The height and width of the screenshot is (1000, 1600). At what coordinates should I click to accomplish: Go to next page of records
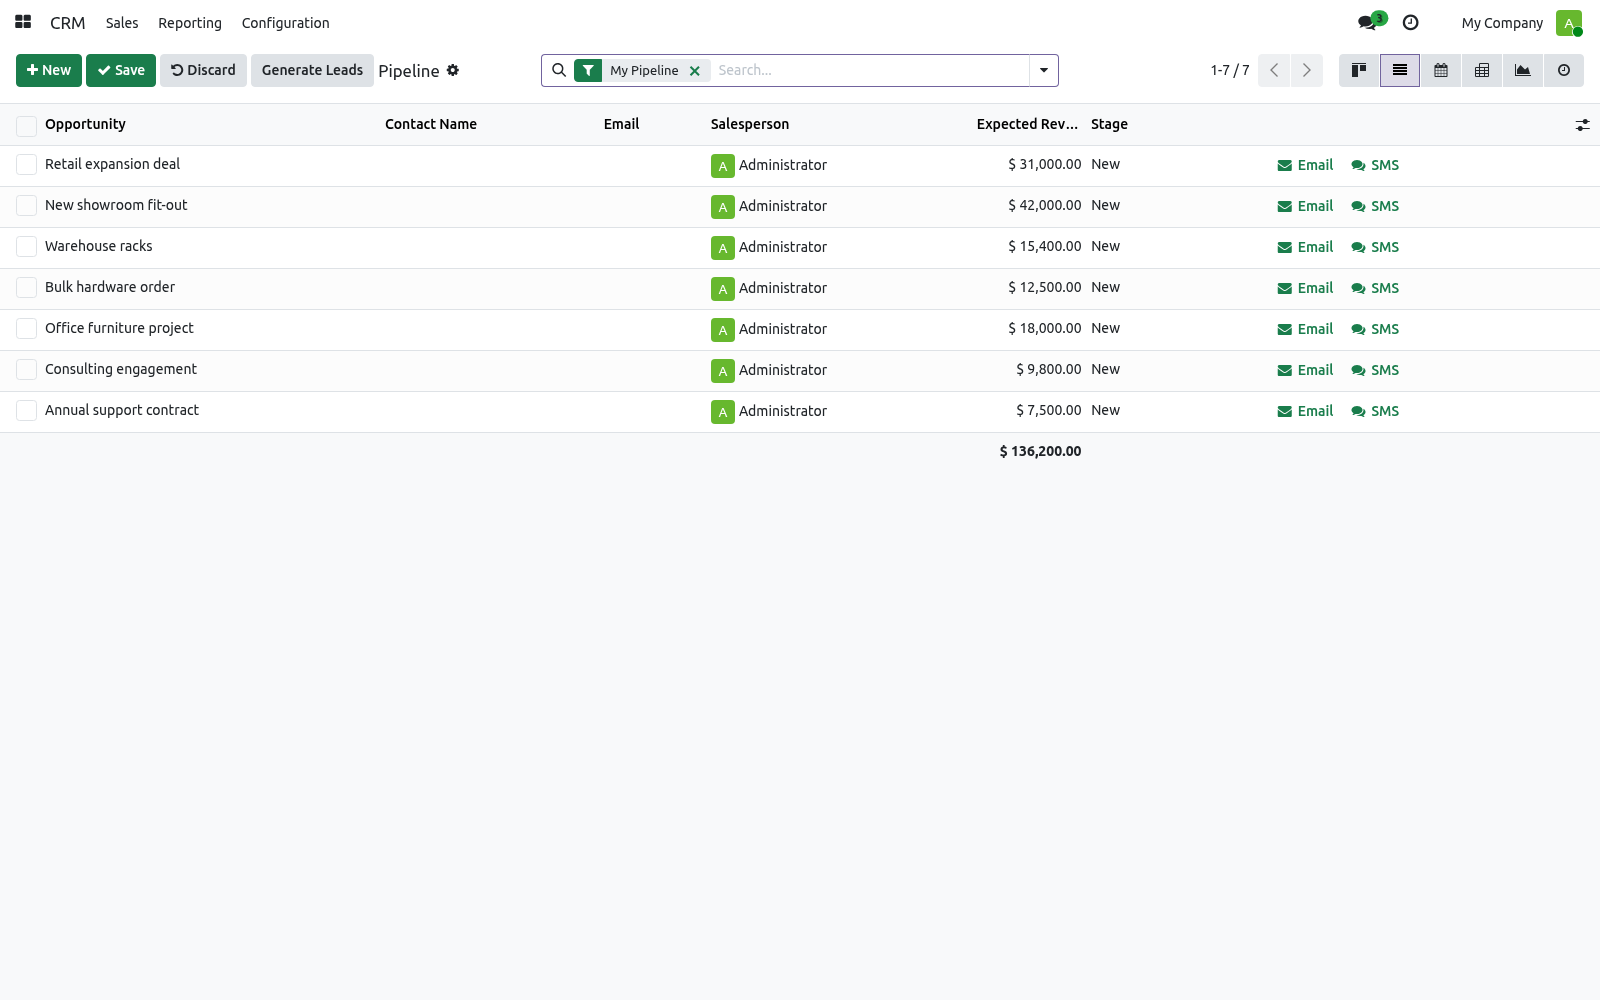(1307, 70)
